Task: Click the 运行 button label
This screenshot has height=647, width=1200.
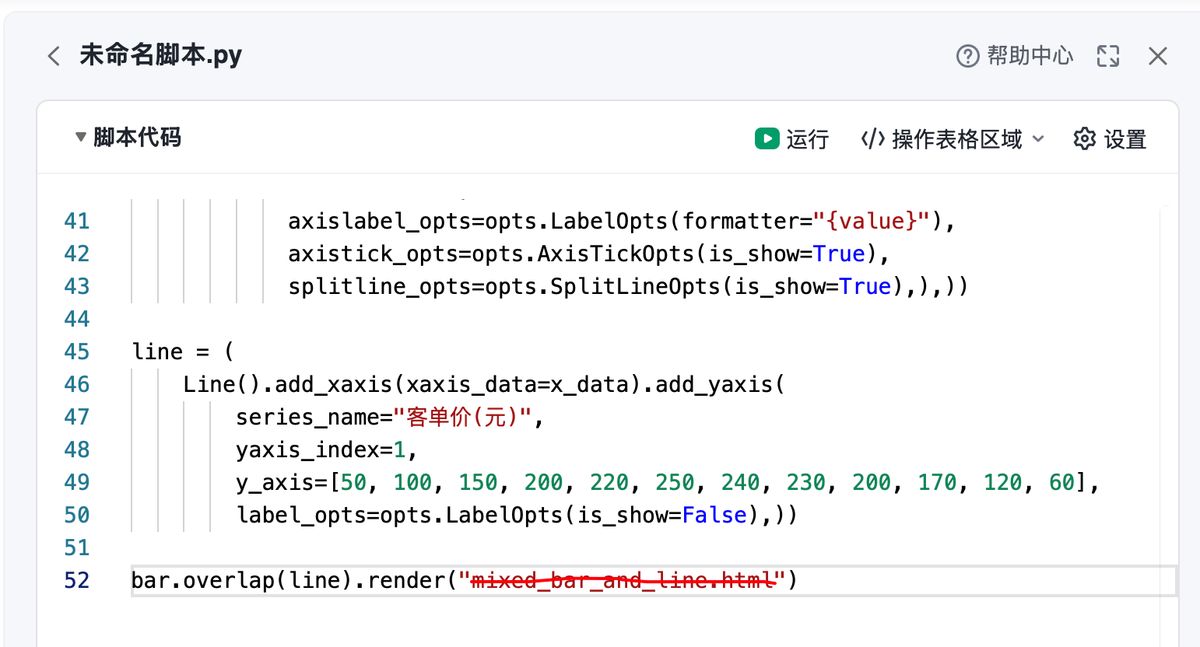Action: [807, 139]
